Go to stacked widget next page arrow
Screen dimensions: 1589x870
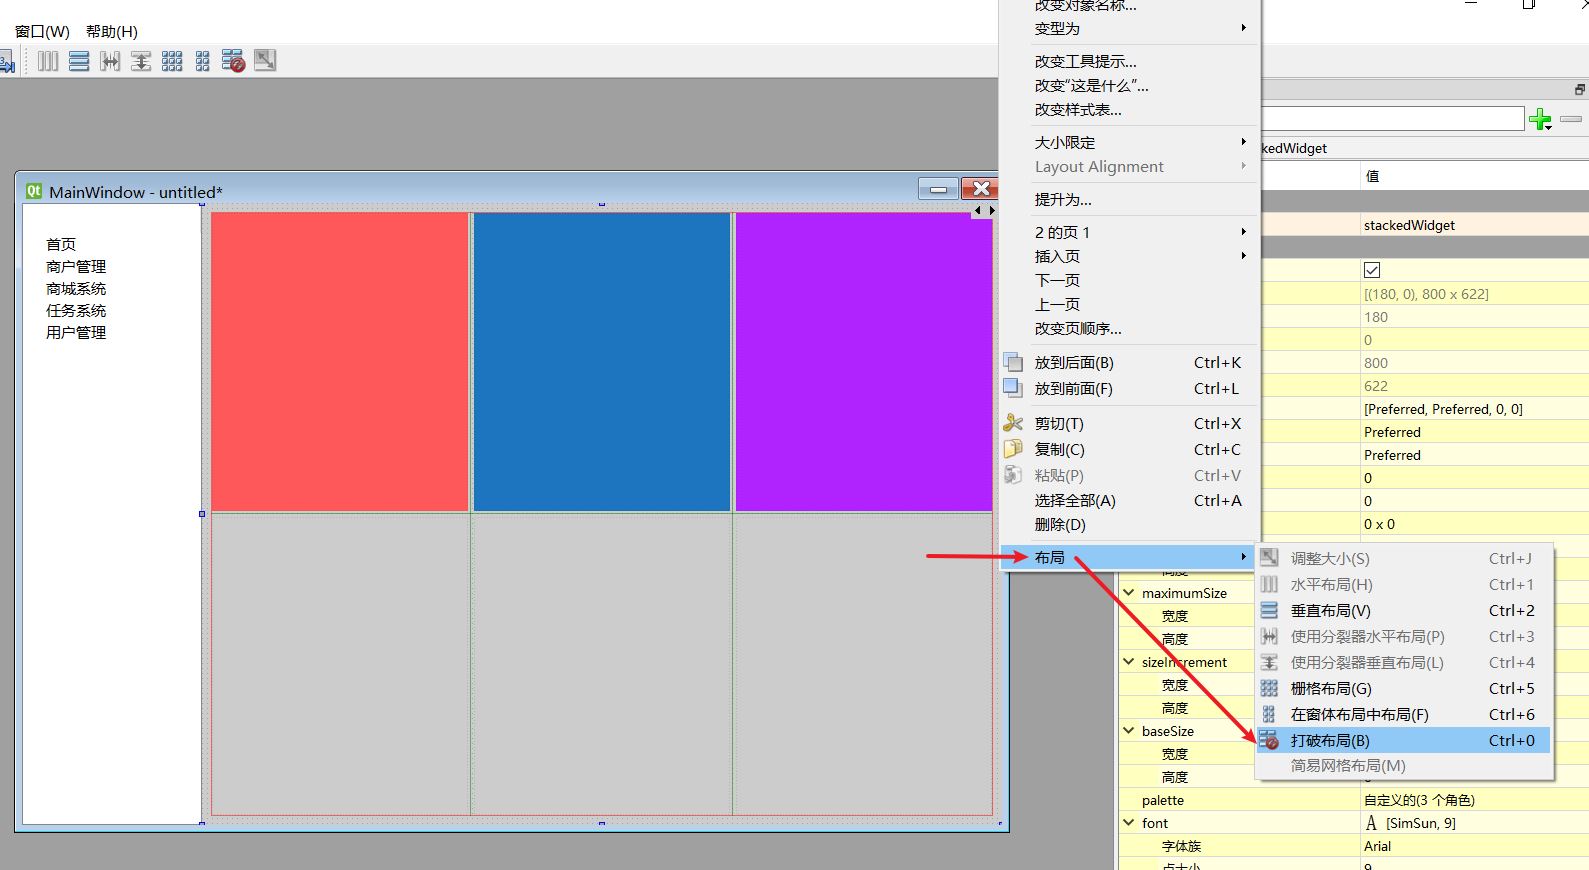[x=991, y=210]
